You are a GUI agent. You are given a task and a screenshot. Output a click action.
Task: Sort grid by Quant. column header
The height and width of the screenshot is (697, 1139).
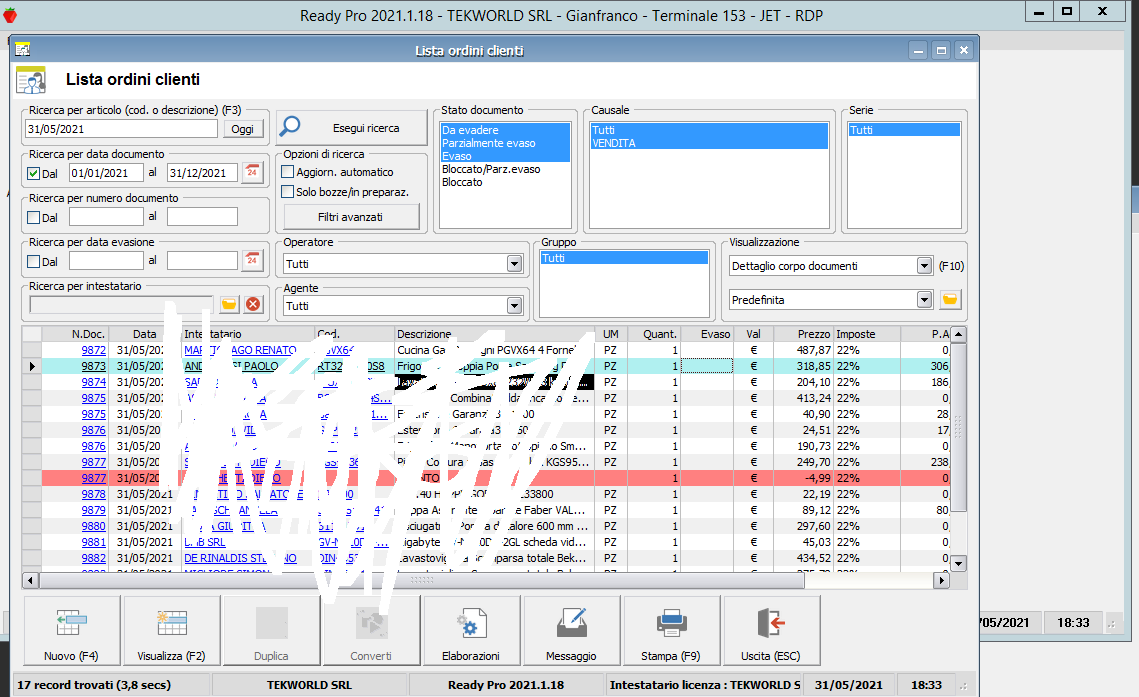(653, 334)
